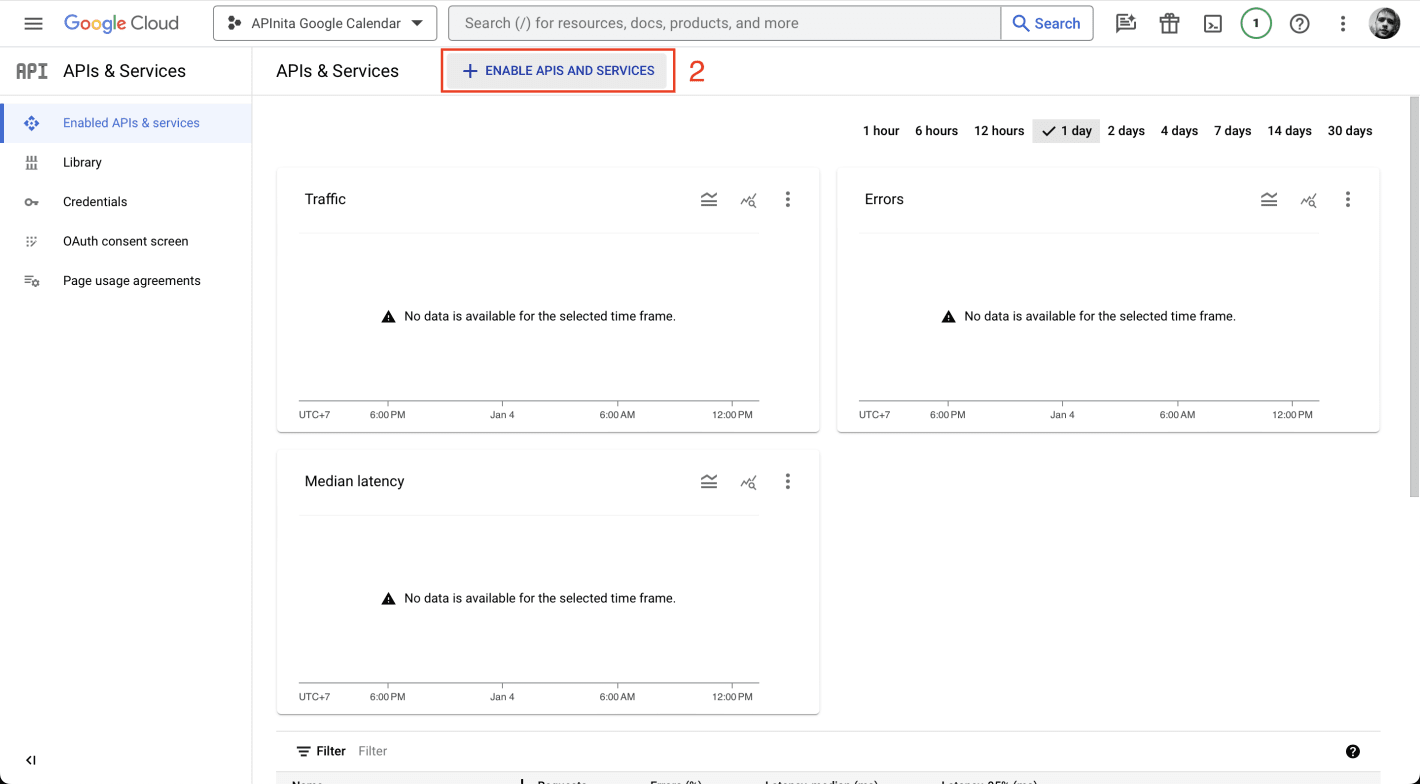Open Google Cloud notifications
Screen dimensions: 1420x784
[x=1256, y=22]
